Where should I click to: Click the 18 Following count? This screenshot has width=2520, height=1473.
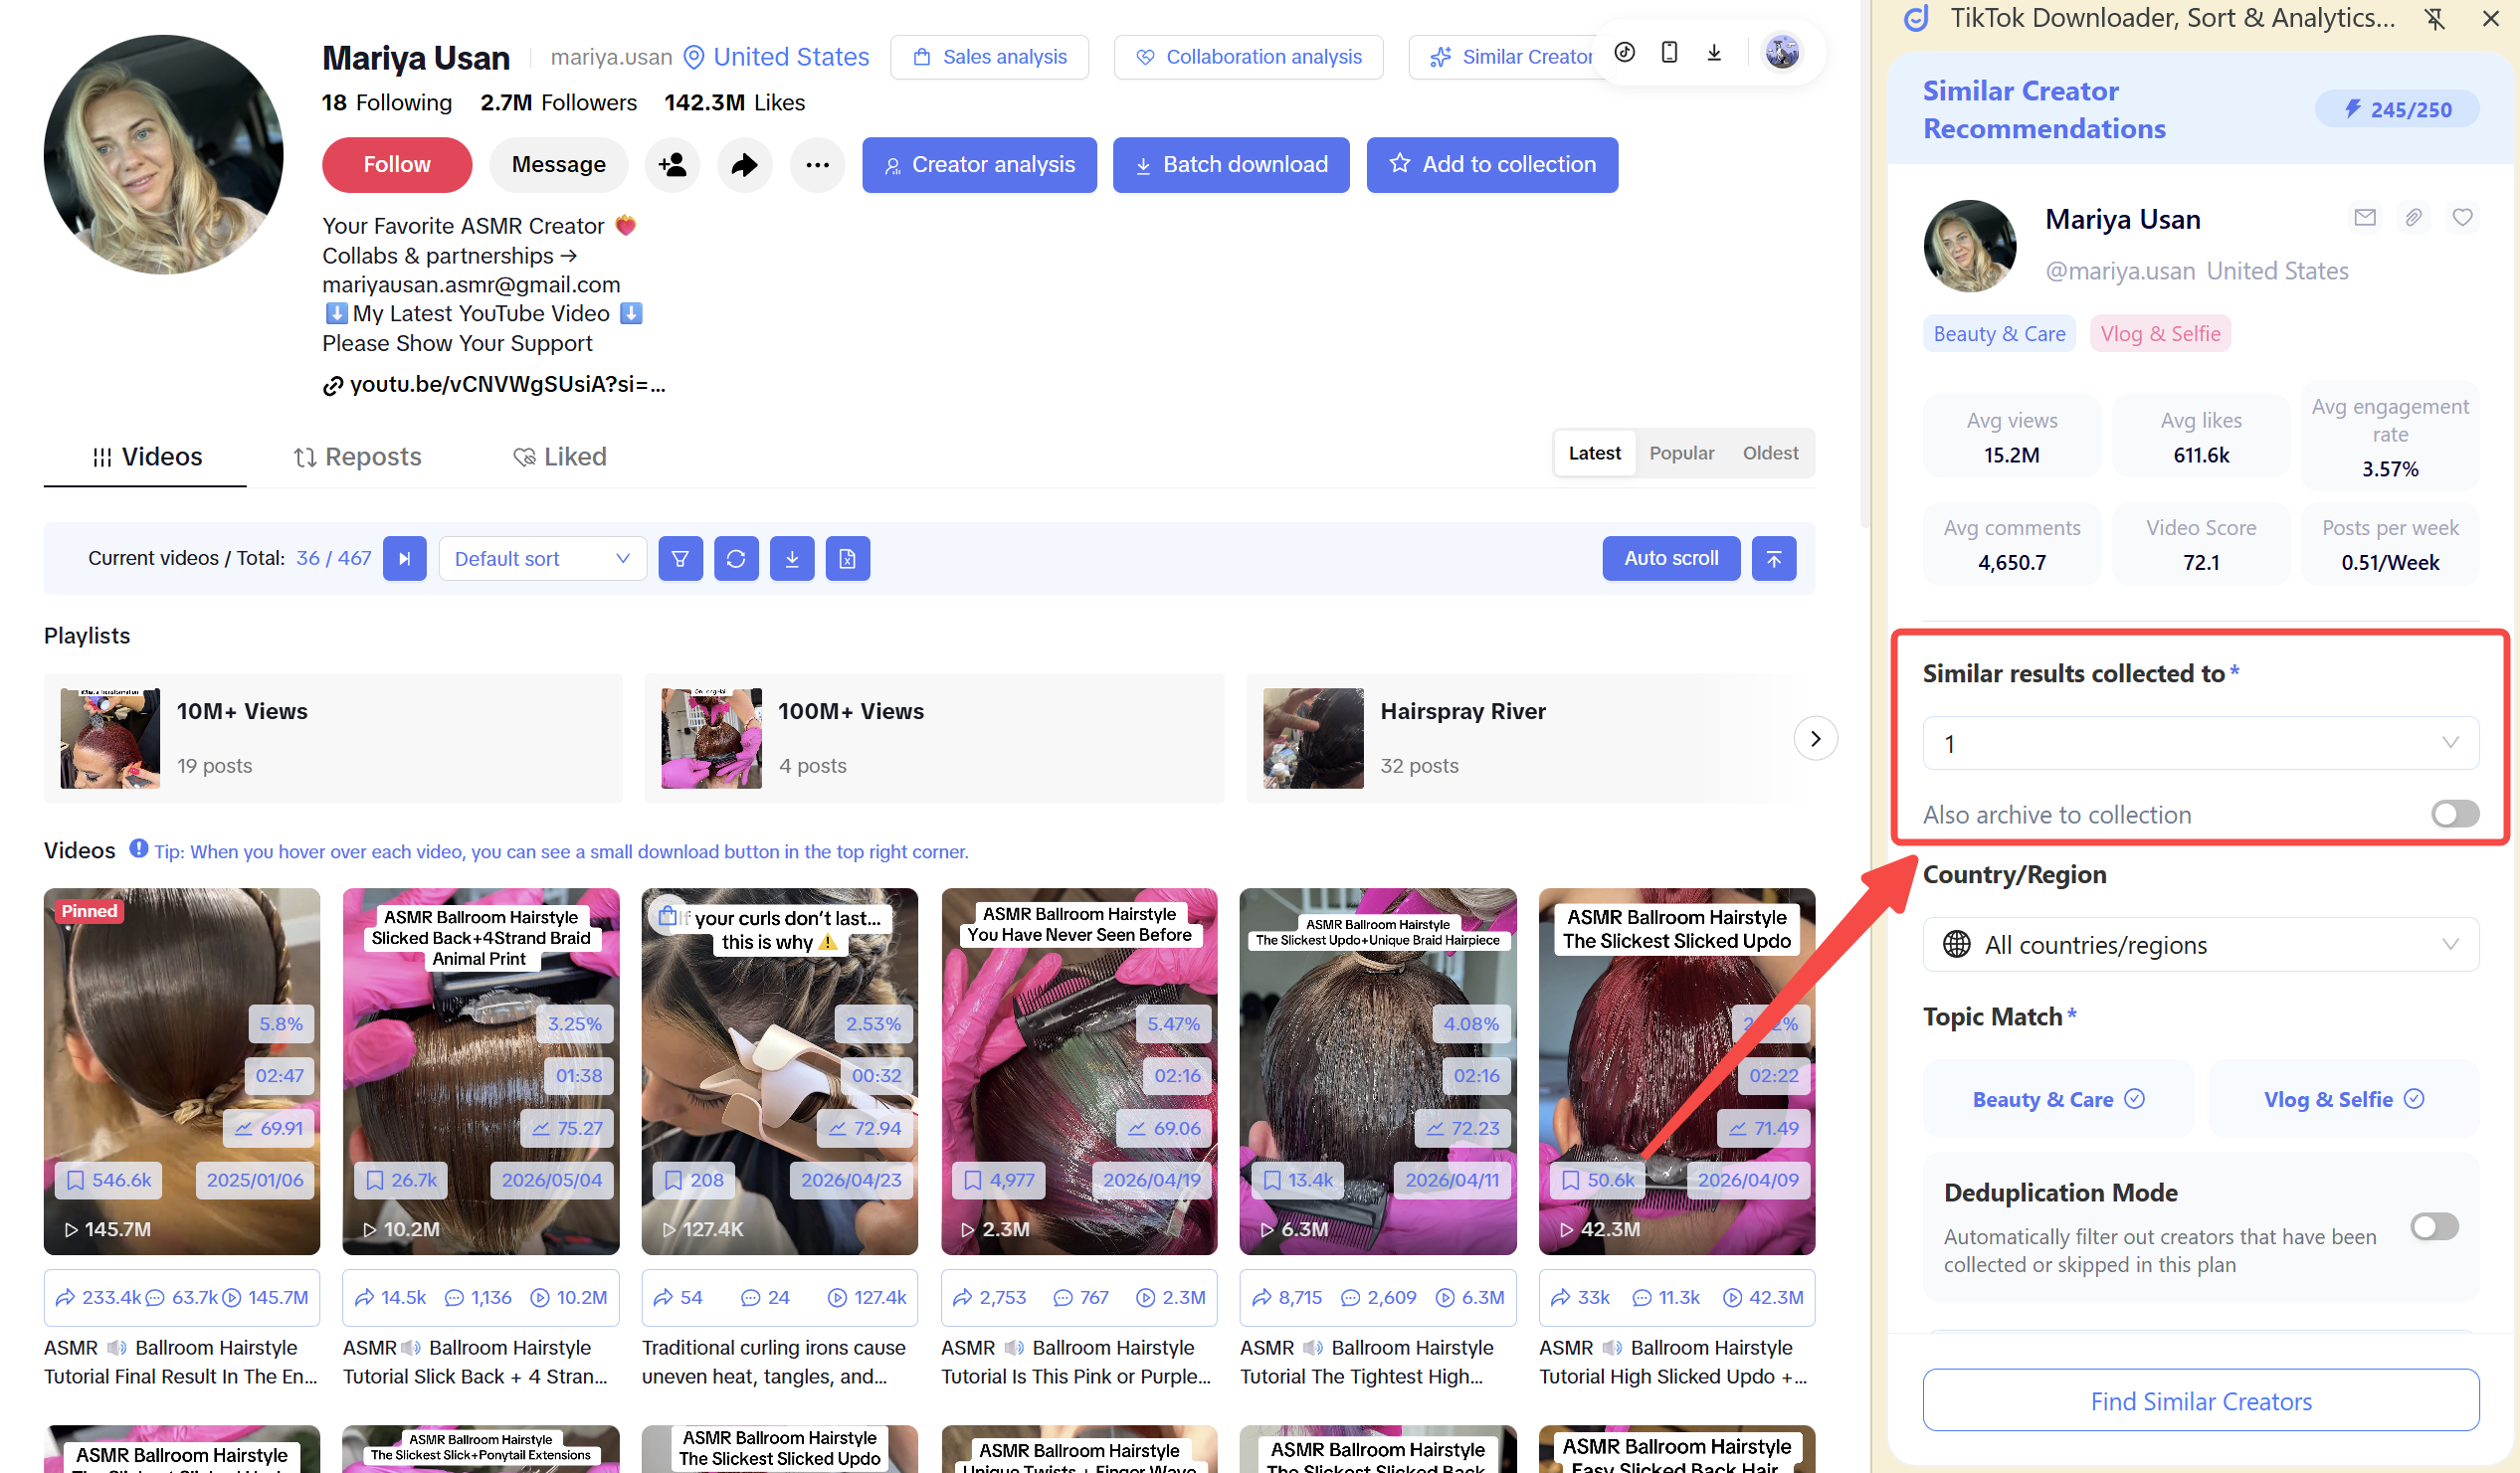[x=387, y=103]
